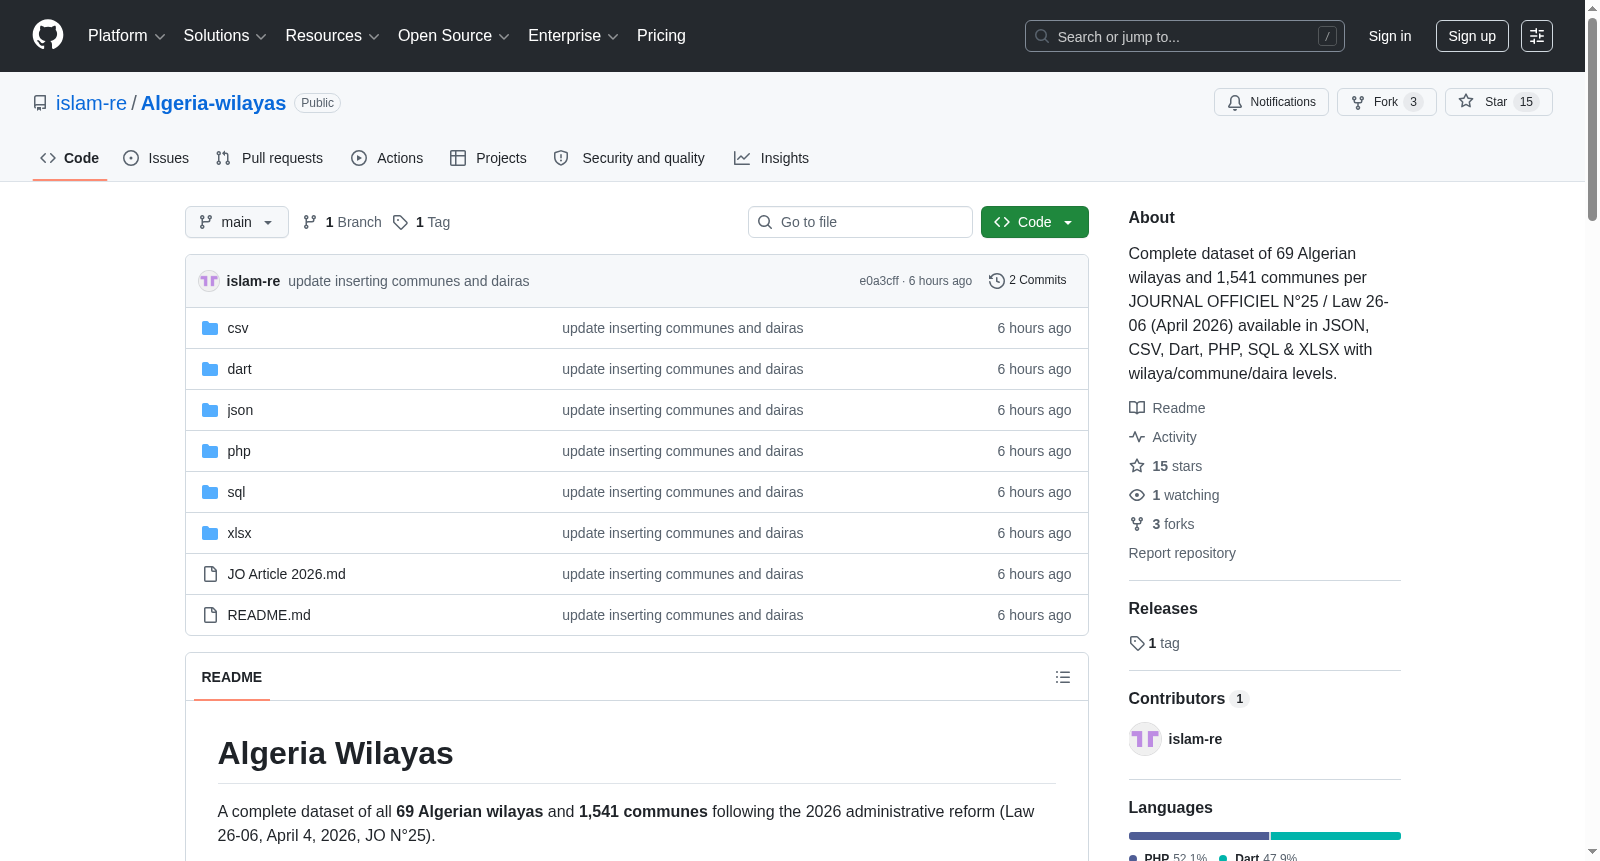Click the xlsx folder icon
This screenshot has height=861, width=1600.
coord(210,533)
